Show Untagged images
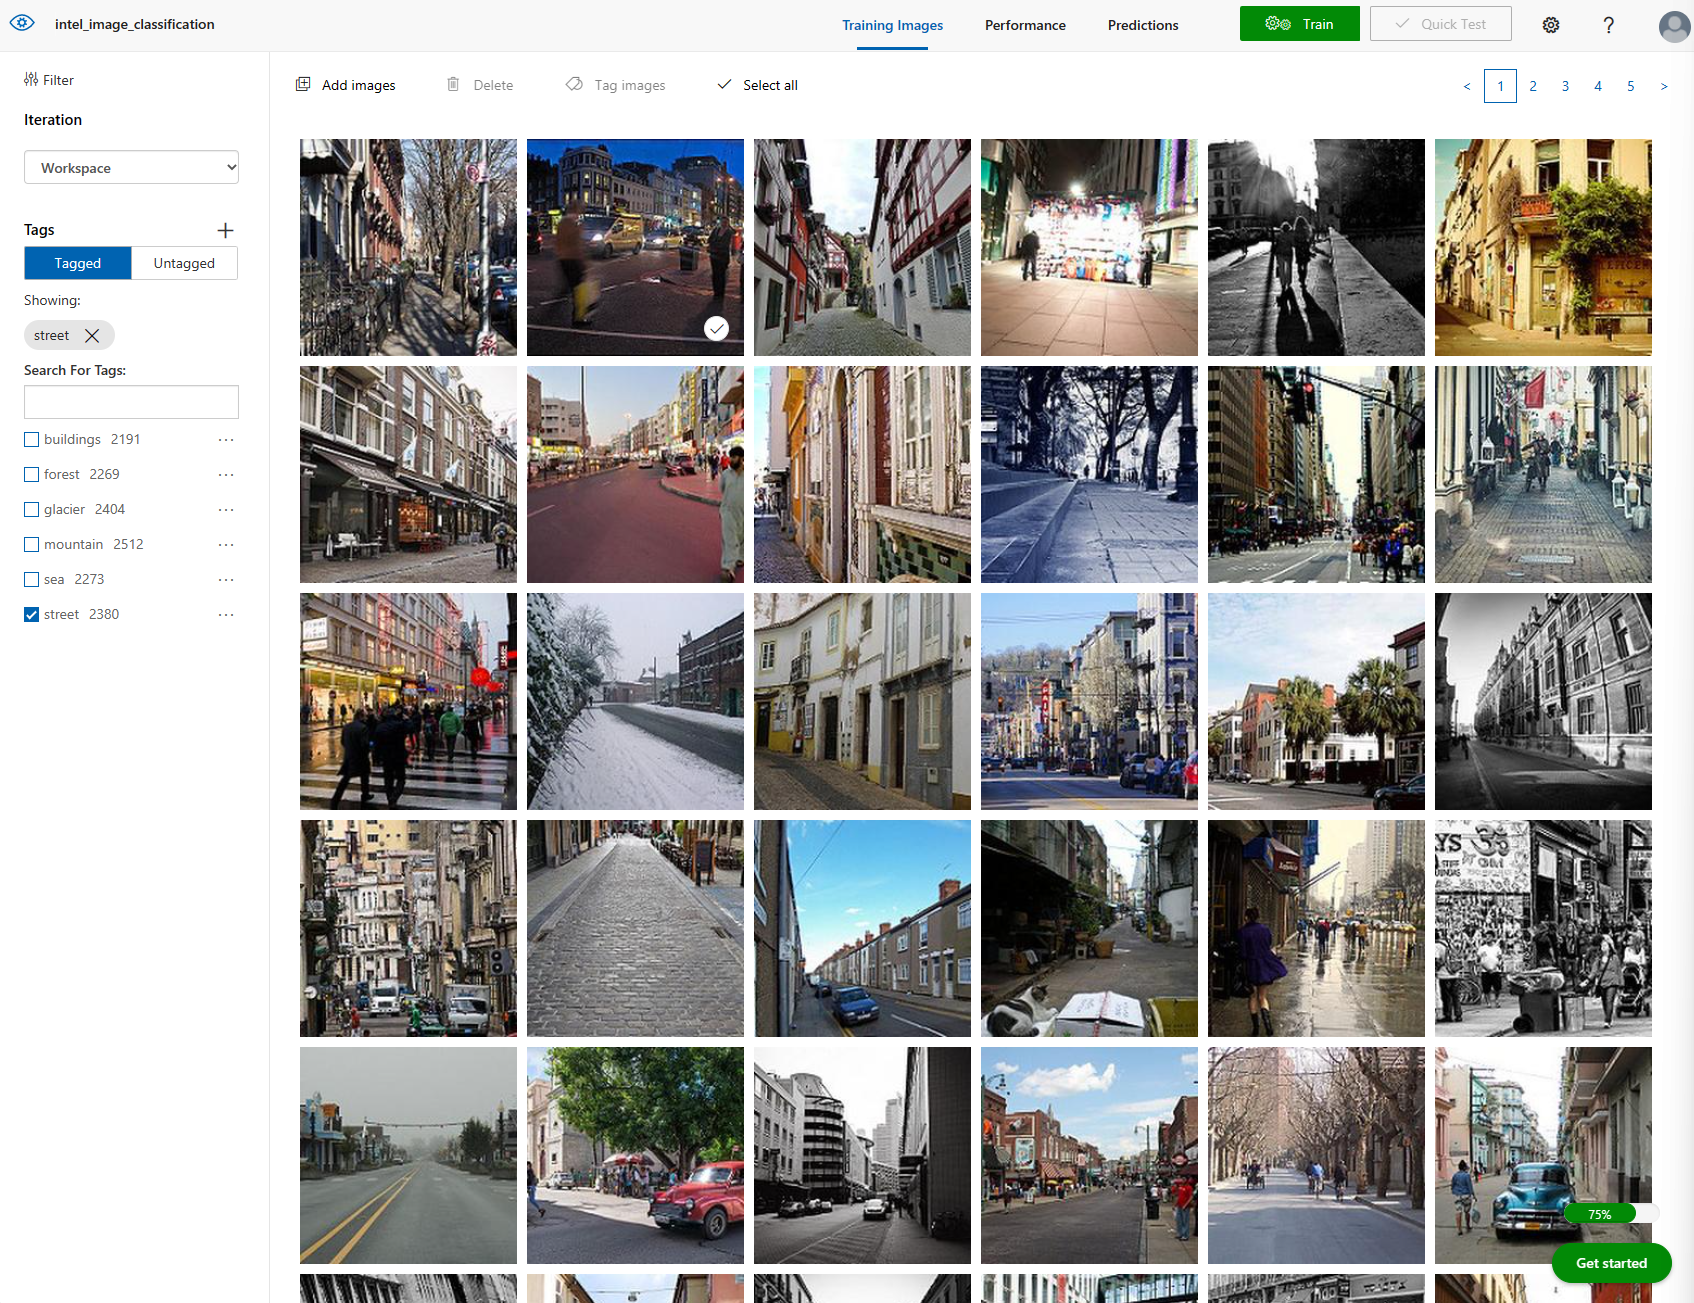Image resolution: width=1694 pixels, height=1303 pixels. click(x=184, y=263)
